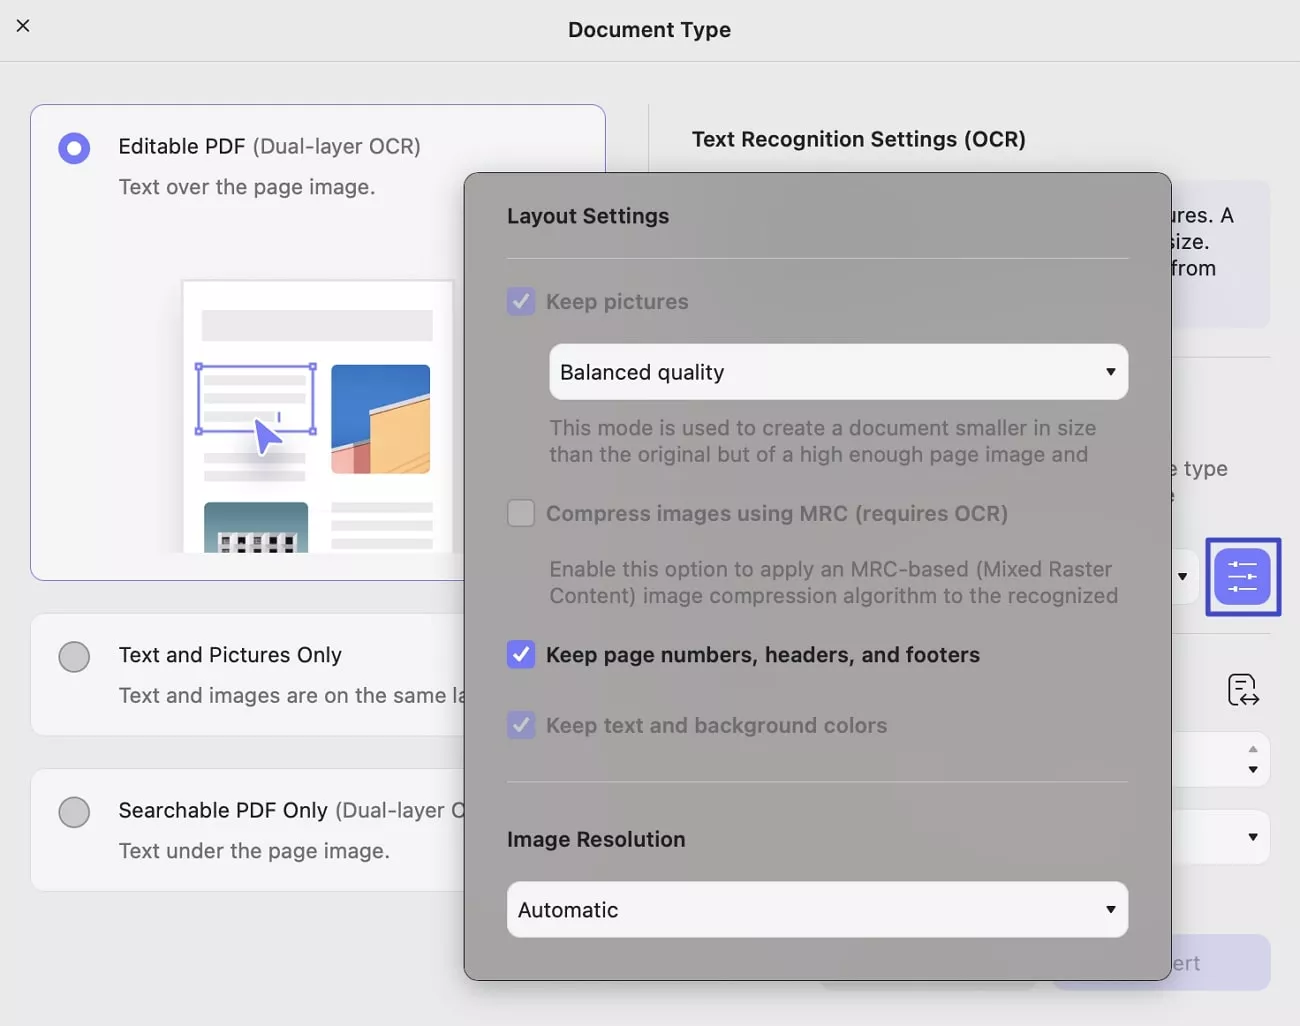
Task: Click the Text Recognition Settings (OCR) heading
Action: [x=859, y=139]
